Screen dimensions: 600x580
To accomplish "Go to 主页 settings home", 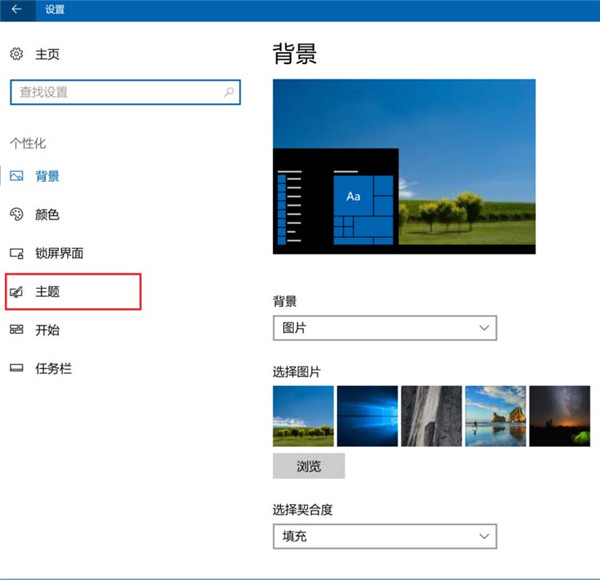I will click(x=48, y=54).
